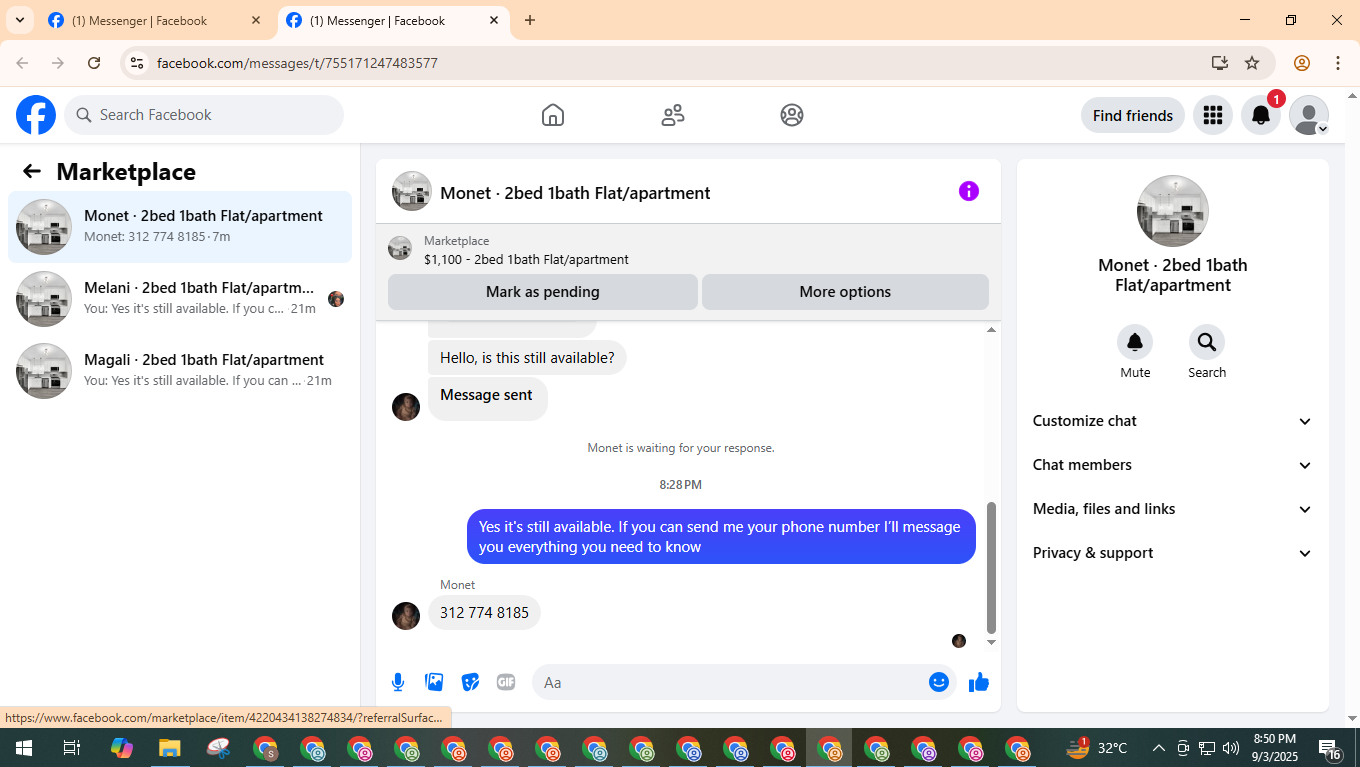1360x767 pixels.
Task: Click More options button
Action: 845,292
